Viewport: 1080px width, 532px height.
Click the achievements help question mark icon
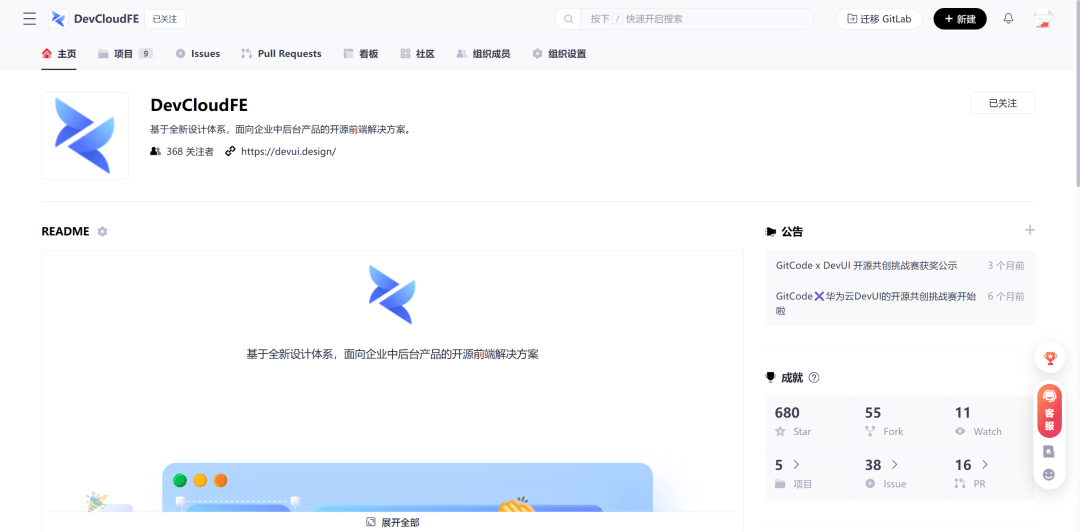814,378
